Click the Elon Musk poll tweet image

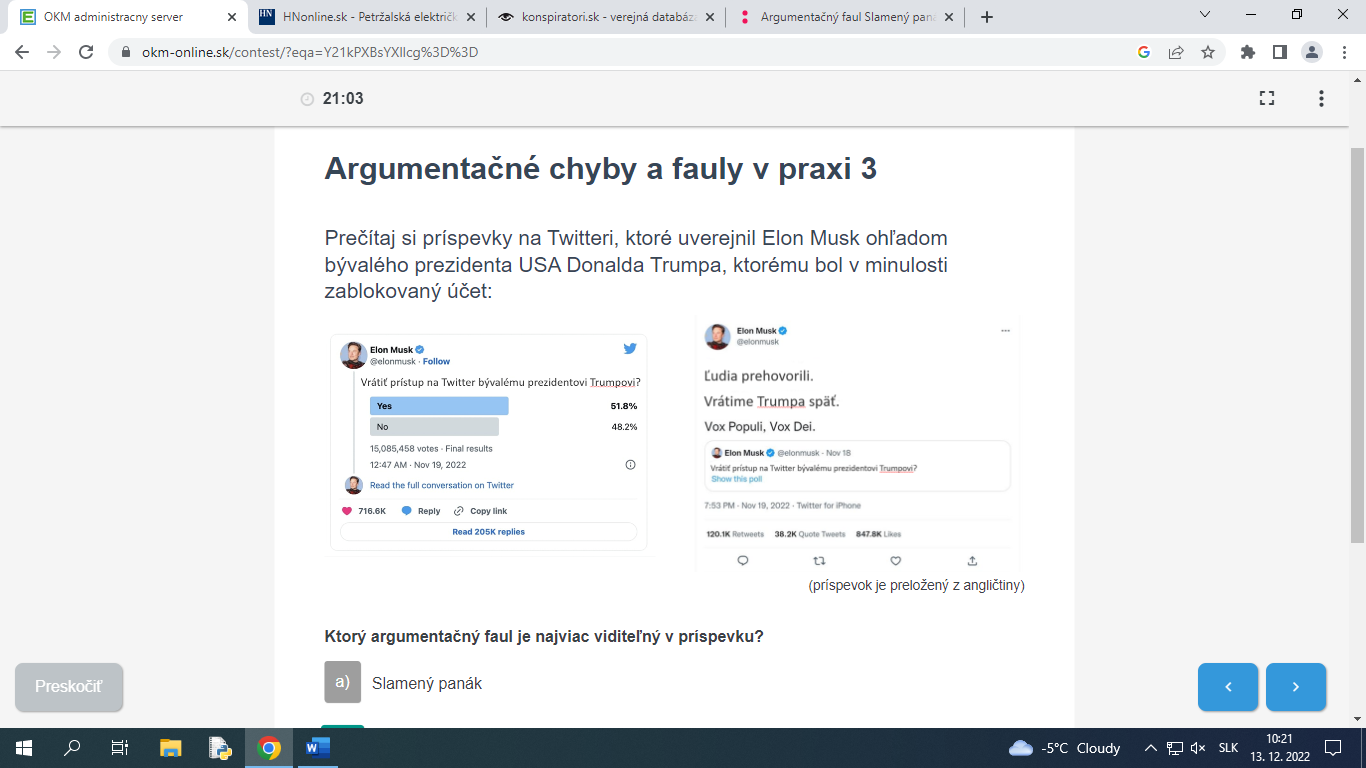489,443
